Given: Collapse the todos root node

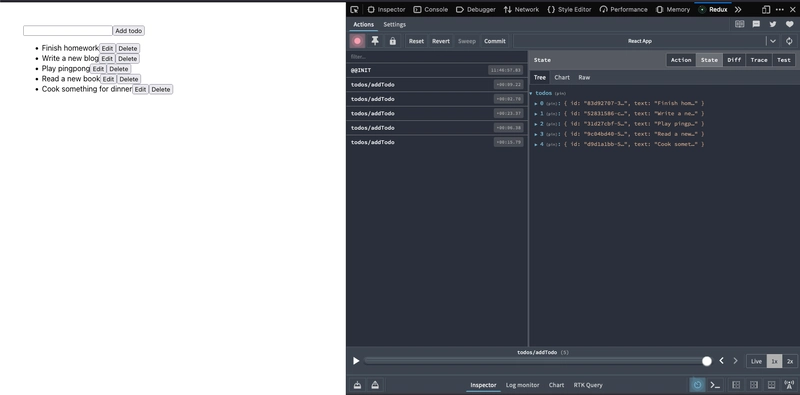Looking at the screenshot, I should [x=531, y=93].
